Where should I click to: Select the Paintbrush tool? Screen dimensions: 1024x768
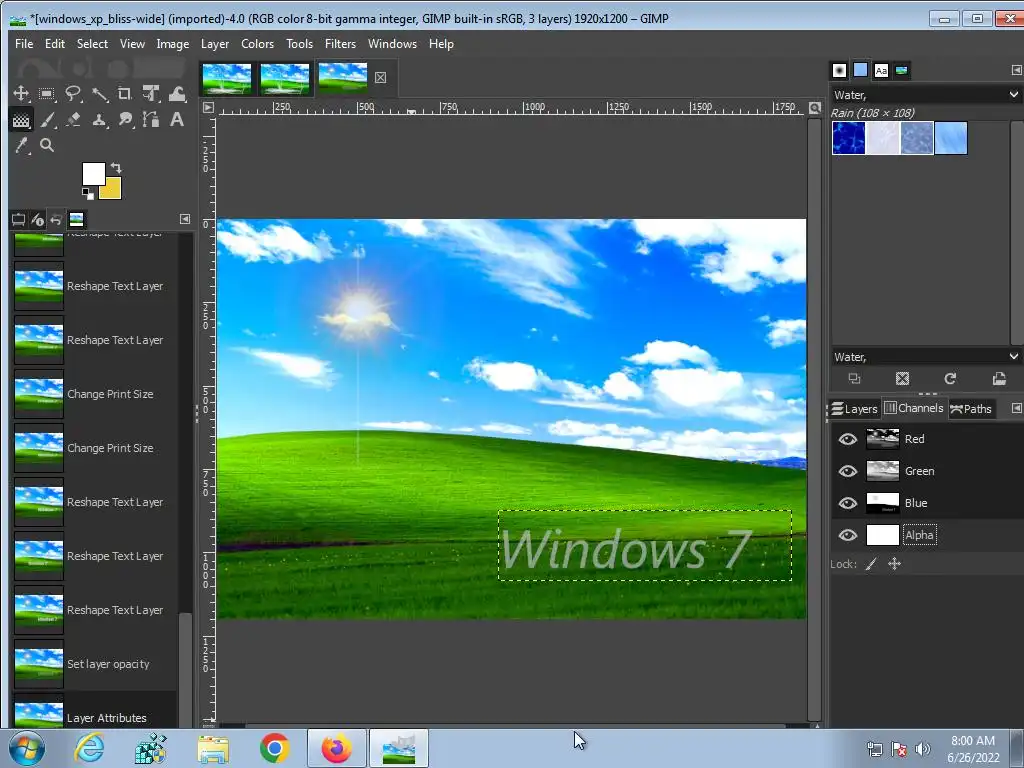tap(47, 120)
